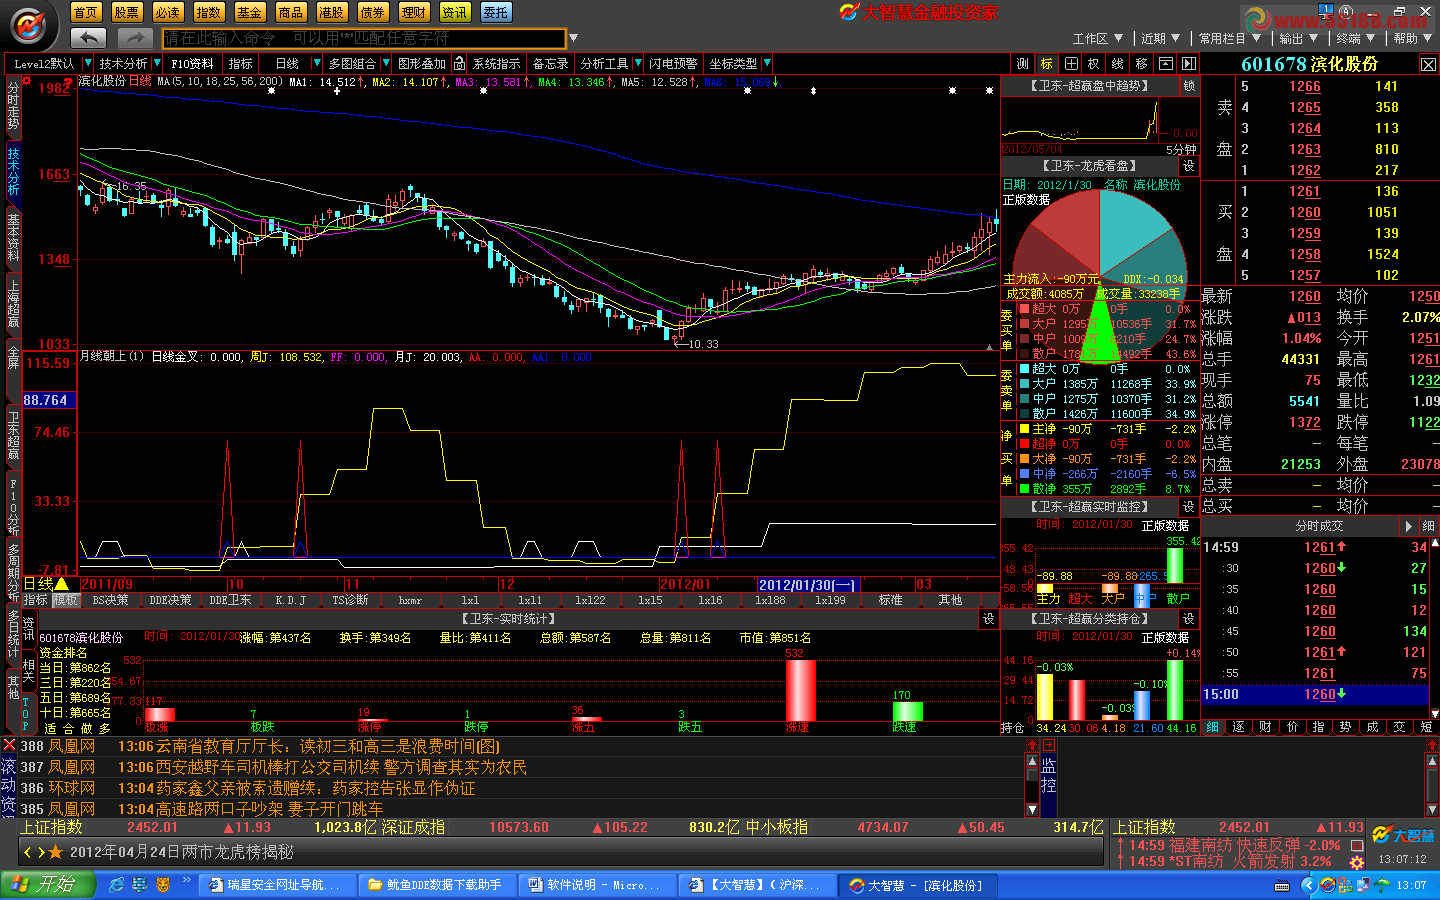Select the K.D.J indicator tab
This screenshot has height=900, width=1440.
tap(291, 600)
